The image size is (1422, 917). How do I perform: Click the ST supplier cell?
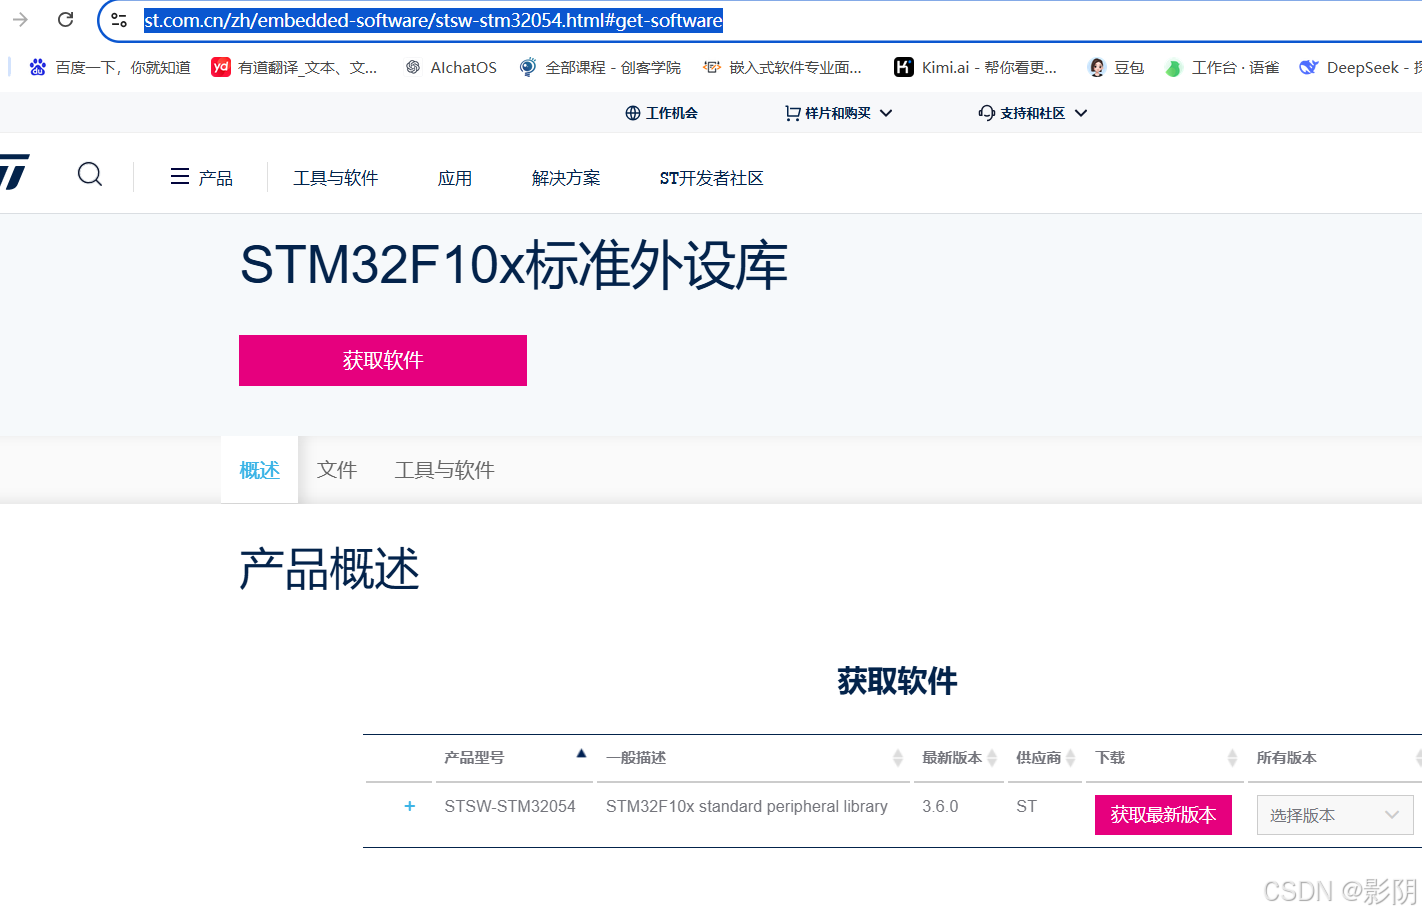1026,806
